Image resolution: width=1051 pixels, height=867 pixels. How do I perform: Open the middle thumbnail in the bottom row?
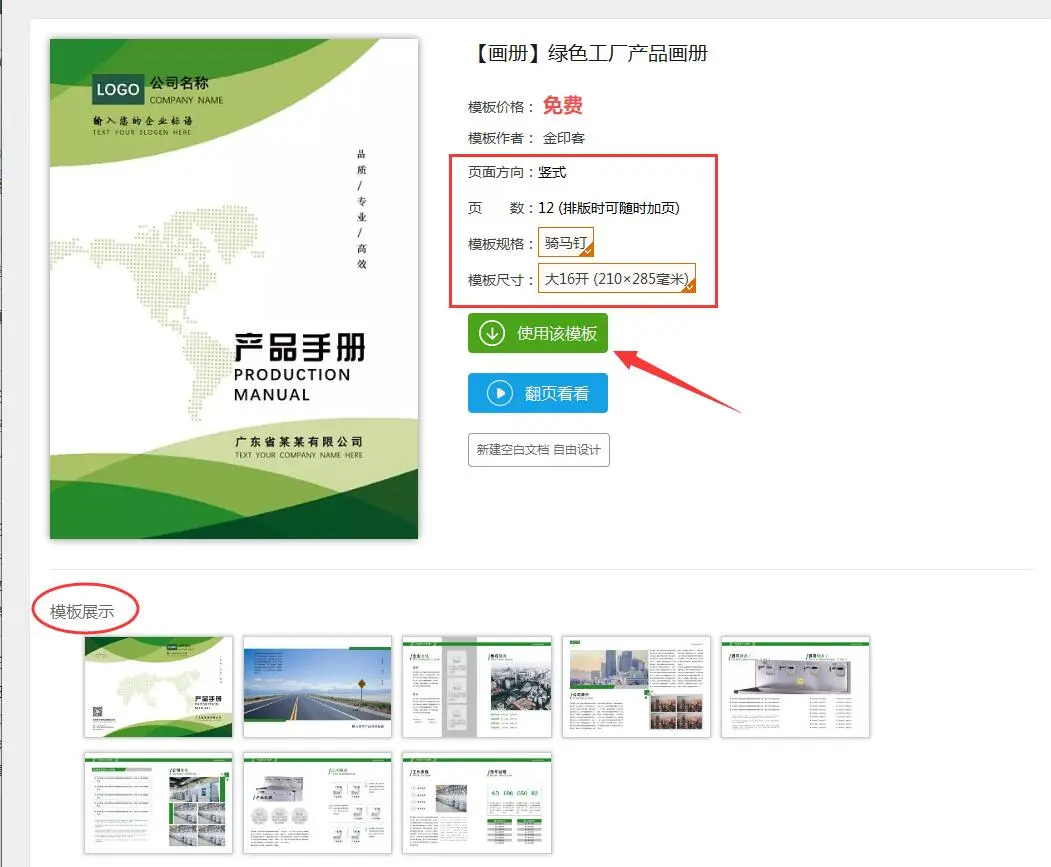pyautogui.click(x=317, y=803)
